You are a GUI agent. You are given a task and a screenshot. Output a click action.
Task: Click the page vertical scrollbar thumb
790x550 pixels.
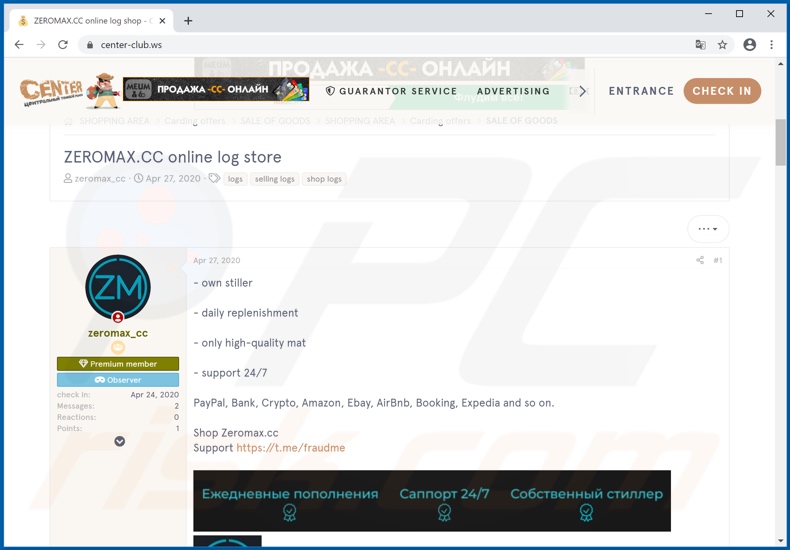pos(780,142)
